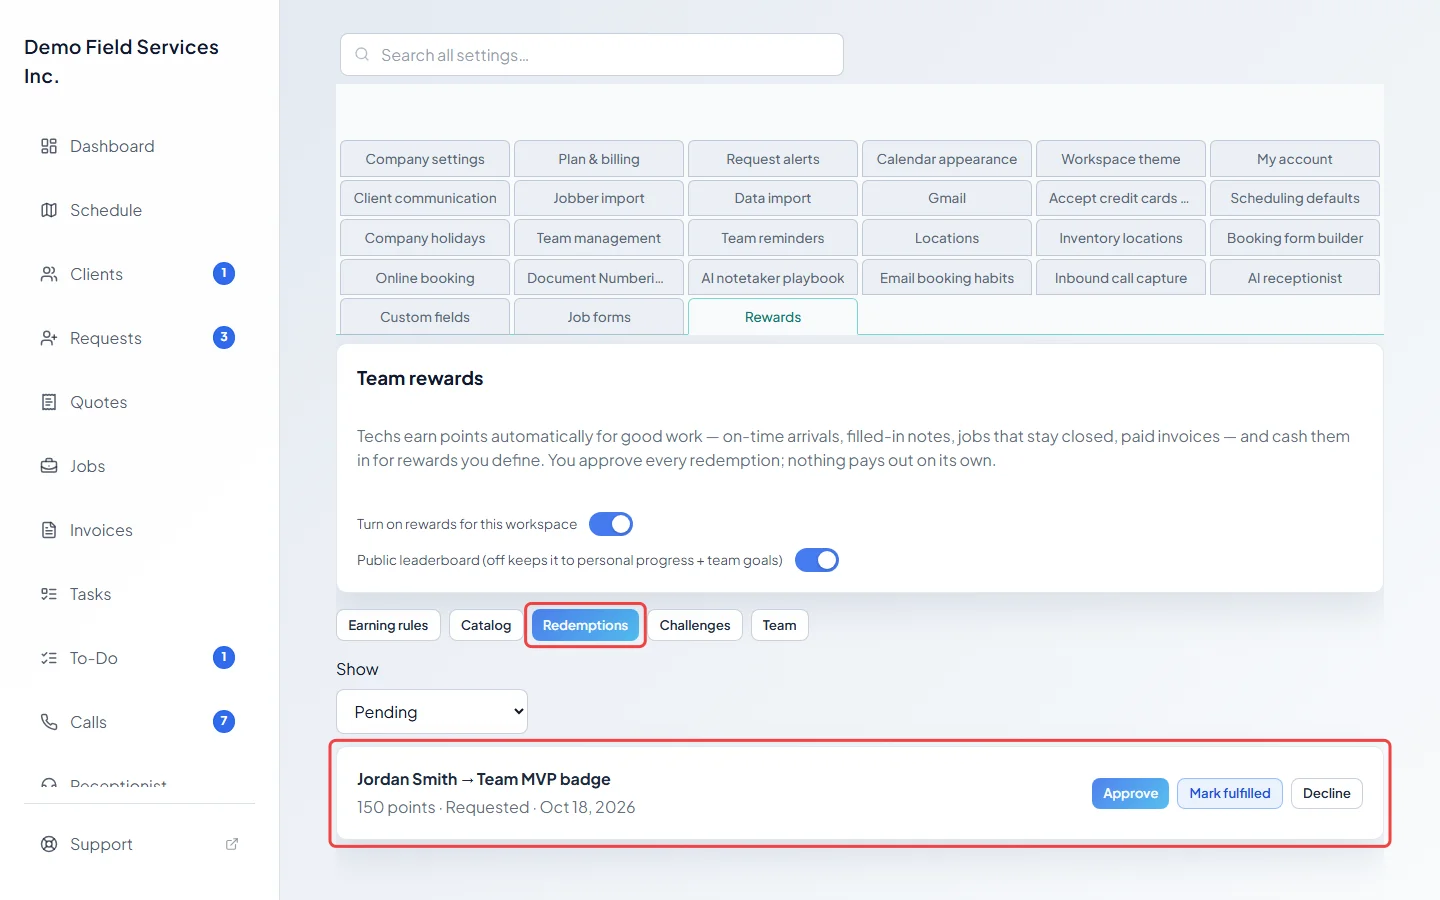The image size is (1440, 900).
Task: Open the Plan & billing tab
Action: point(599,159)
